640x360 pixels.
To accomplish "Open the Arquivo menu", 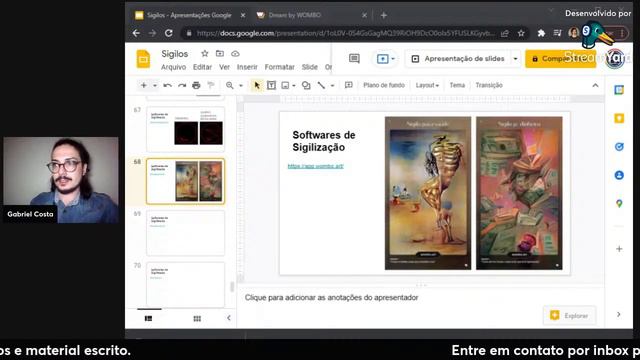I will tap(173, 67).
